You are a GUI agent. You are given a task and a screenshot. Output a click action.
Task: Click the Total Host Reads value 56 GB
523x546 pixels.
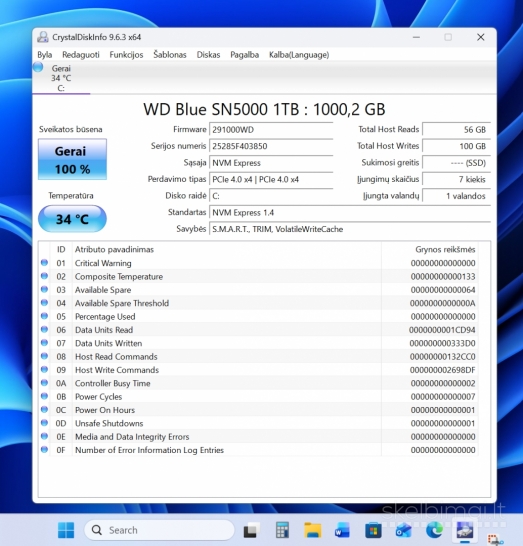tap(456, 130)
